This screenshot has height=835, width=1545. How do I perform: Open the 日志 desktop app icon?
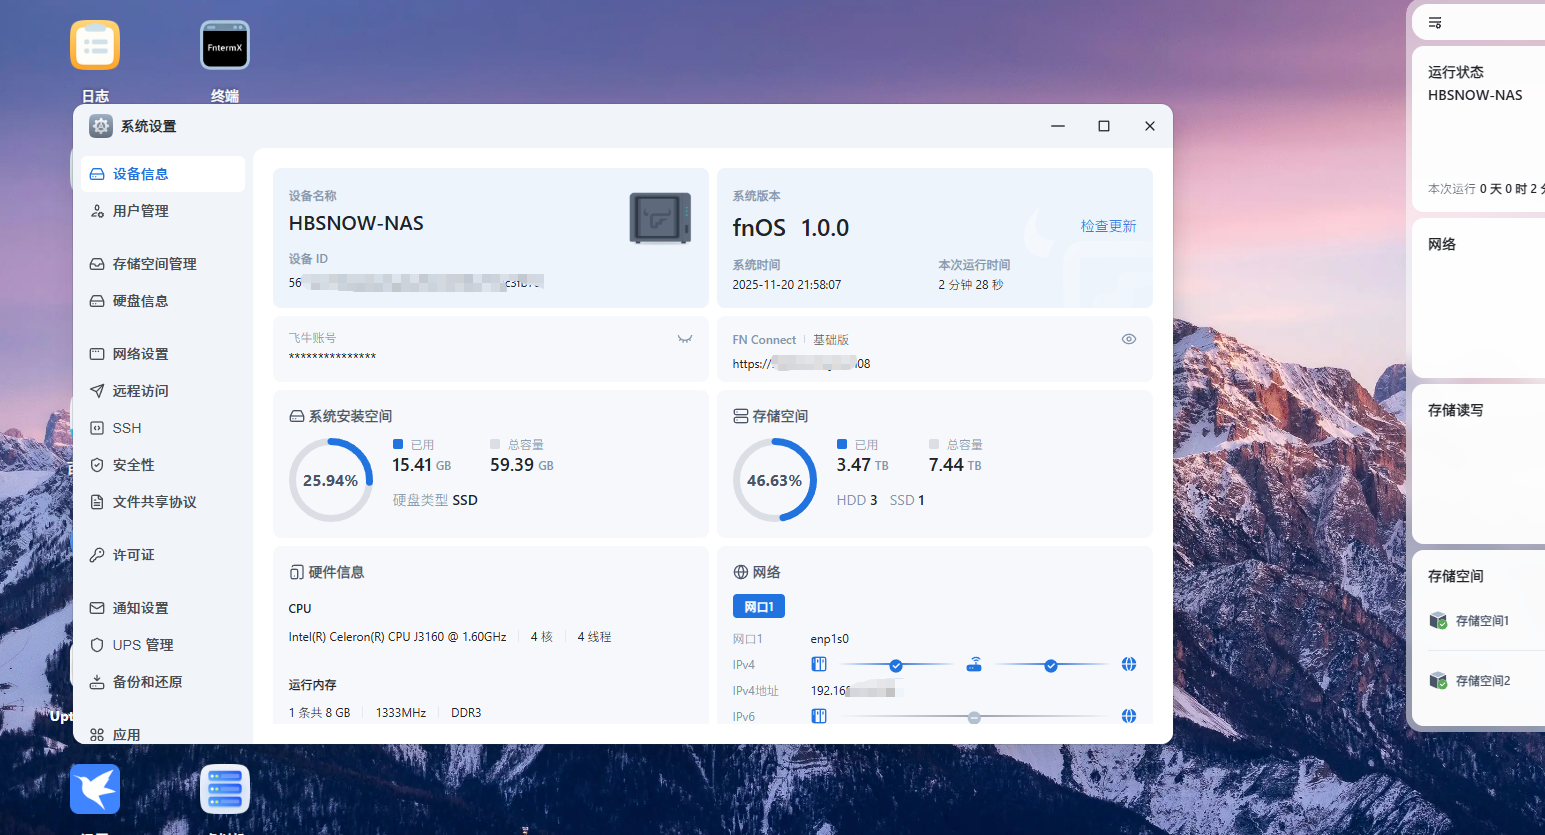click(95, 46)
